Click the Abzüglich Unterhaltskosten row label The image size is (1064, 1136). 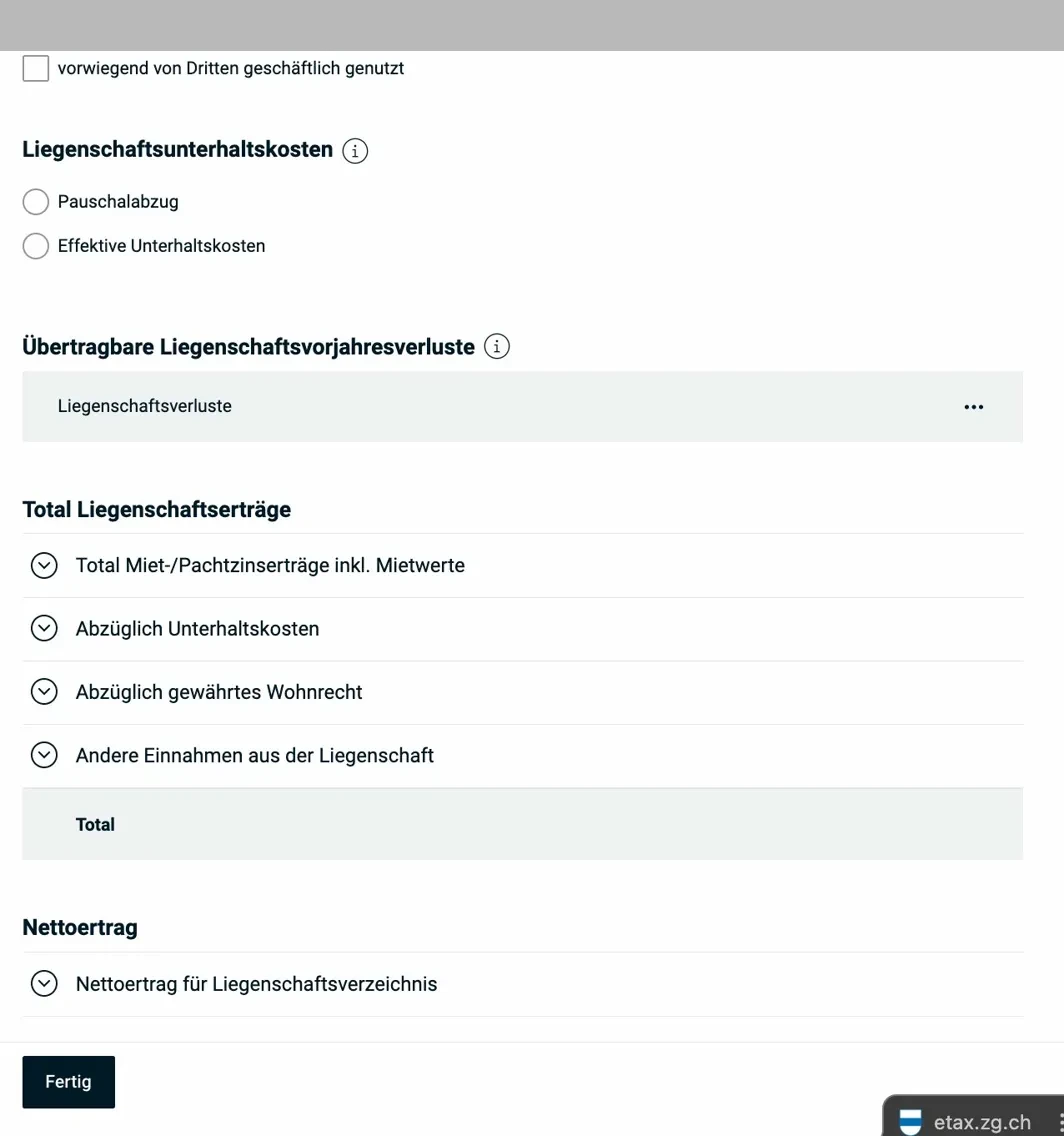click(x=198, y=628)
